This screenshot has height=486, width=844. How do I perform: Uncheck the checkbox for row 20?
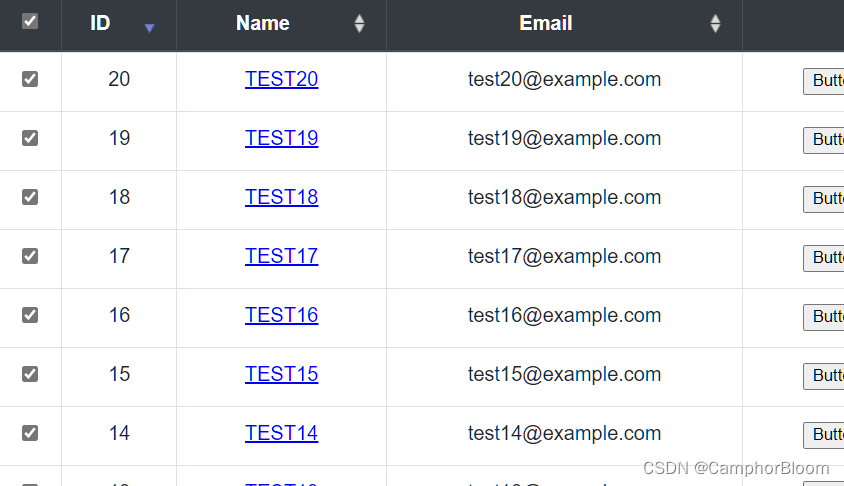coord(30,79)
